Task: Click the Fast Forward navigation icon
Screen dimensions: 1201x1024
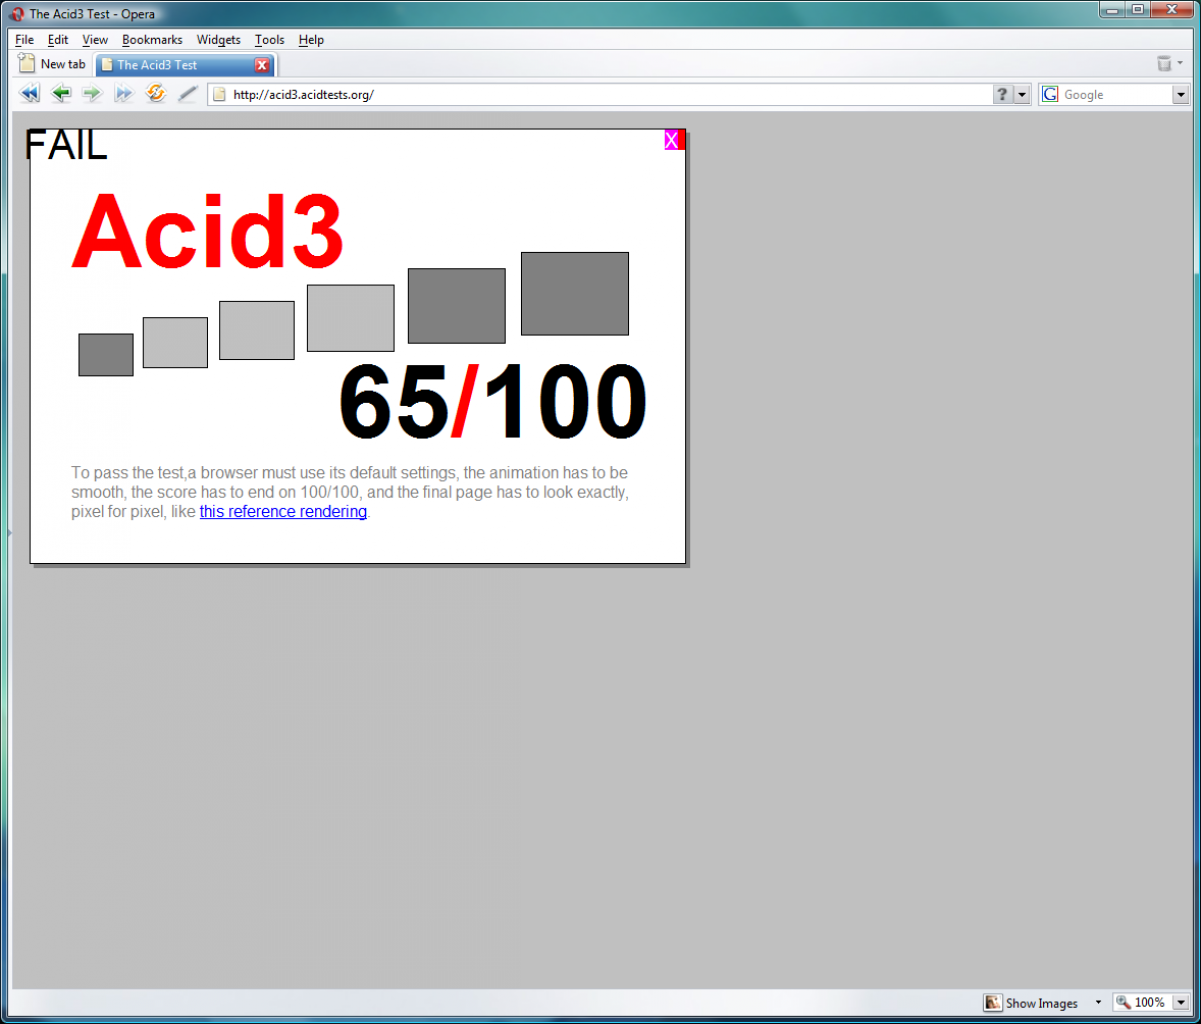Action: [123, 94]
